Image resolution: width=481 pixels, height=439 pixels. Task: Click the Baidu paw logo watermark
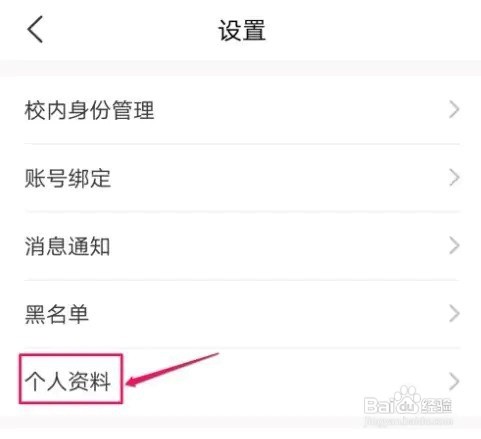point(407,400)
